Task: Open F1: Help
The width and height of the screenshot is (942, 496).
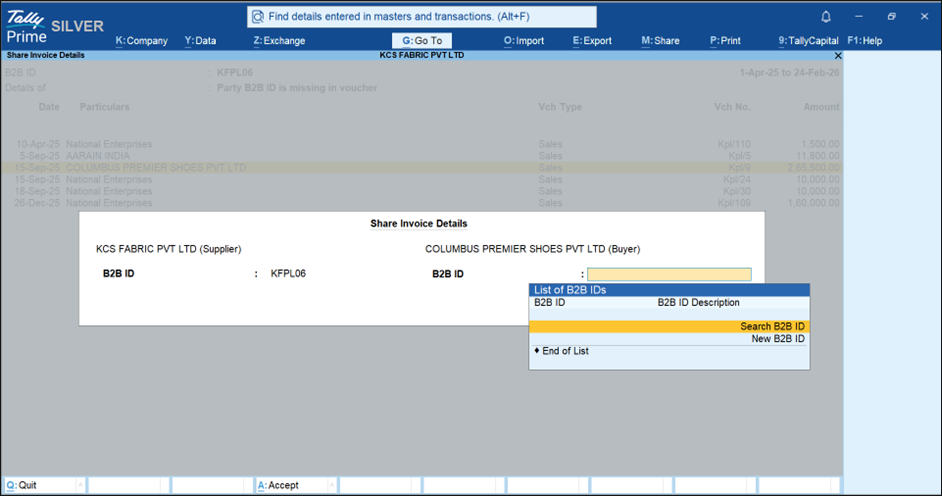Action: click(865, 41)
